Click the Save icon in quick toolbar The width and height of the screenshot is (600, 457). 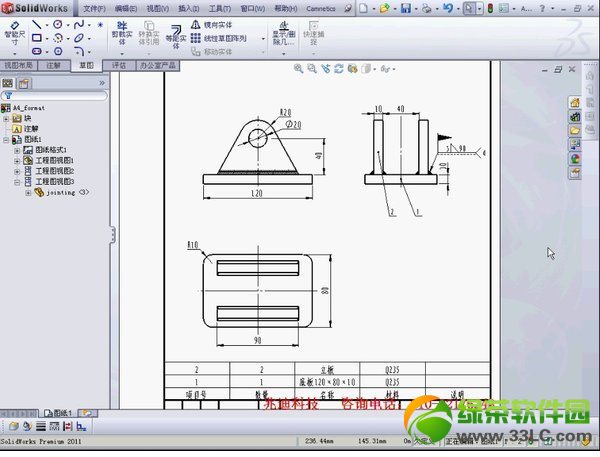pyautogui.click(x=406, y=8)
